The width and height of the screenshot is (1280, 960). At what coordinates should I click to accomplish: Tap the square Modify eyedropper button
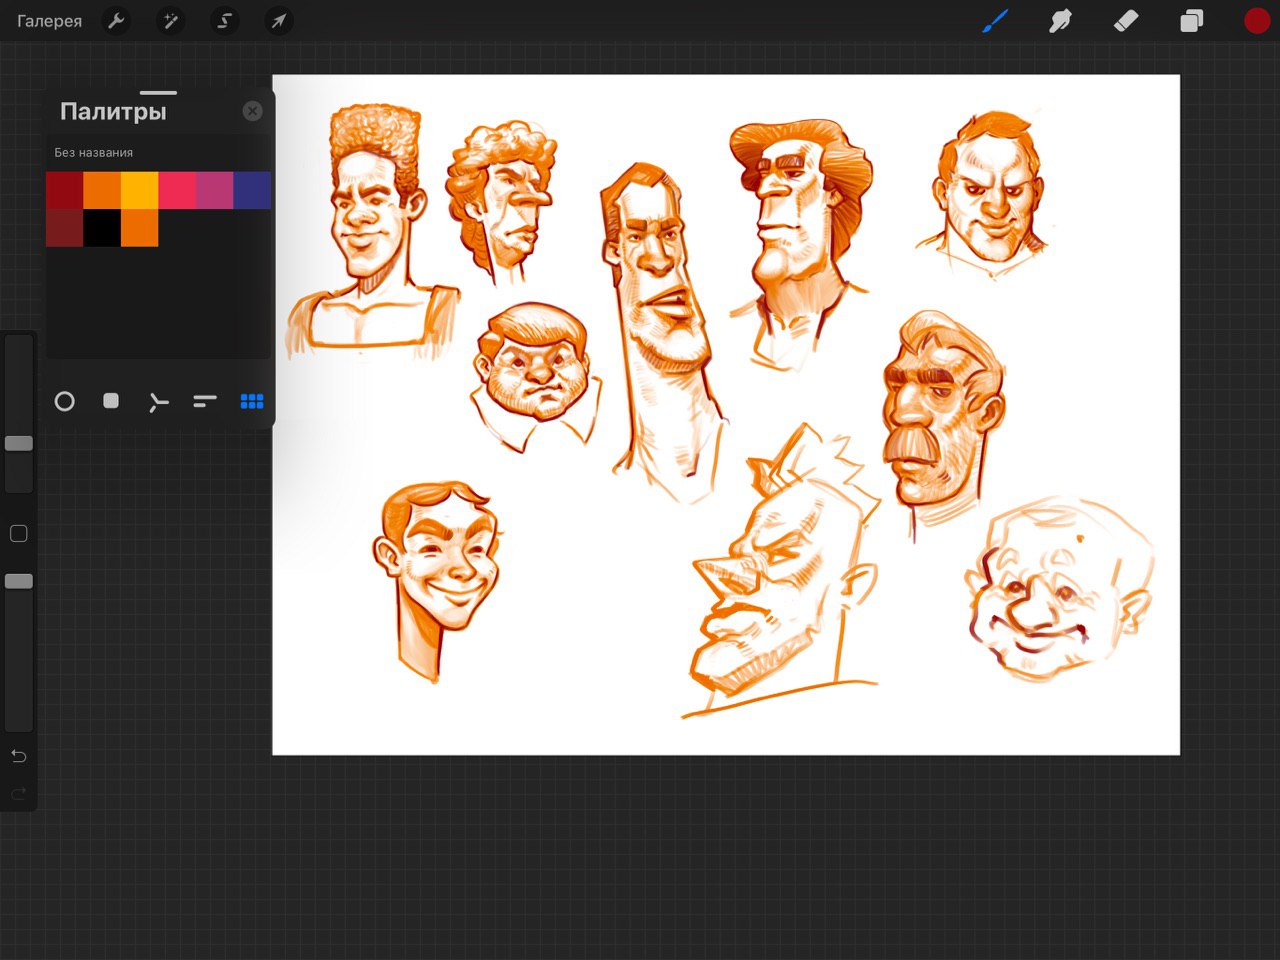18,534
